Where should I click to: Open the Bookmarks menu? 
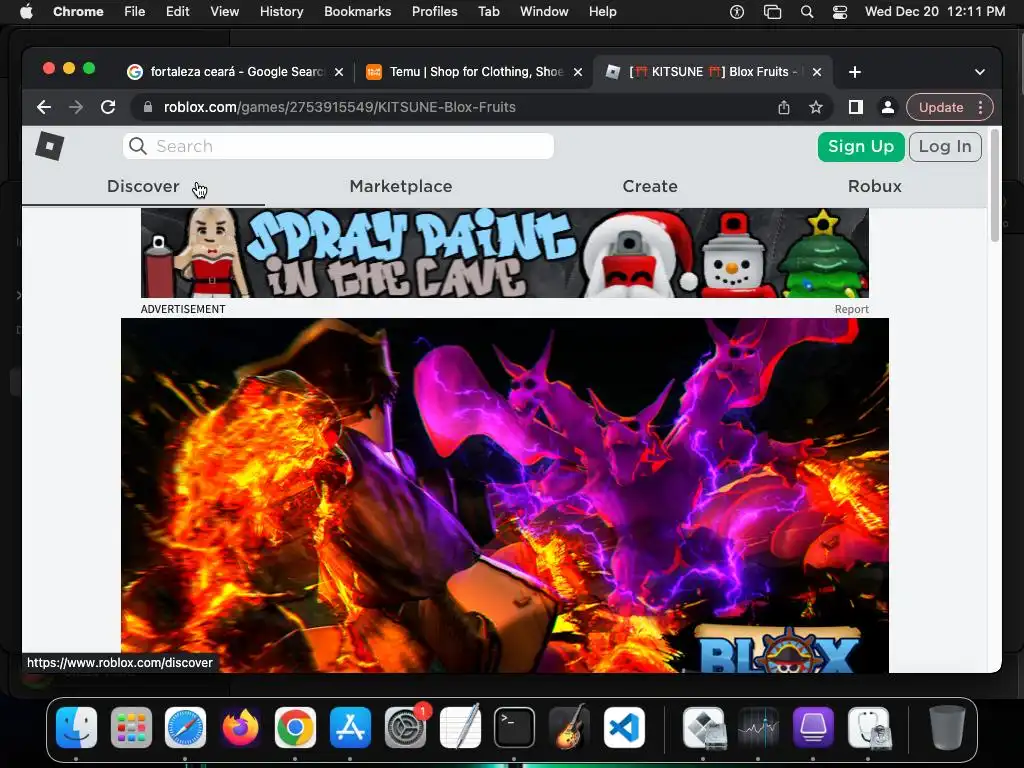357,11
